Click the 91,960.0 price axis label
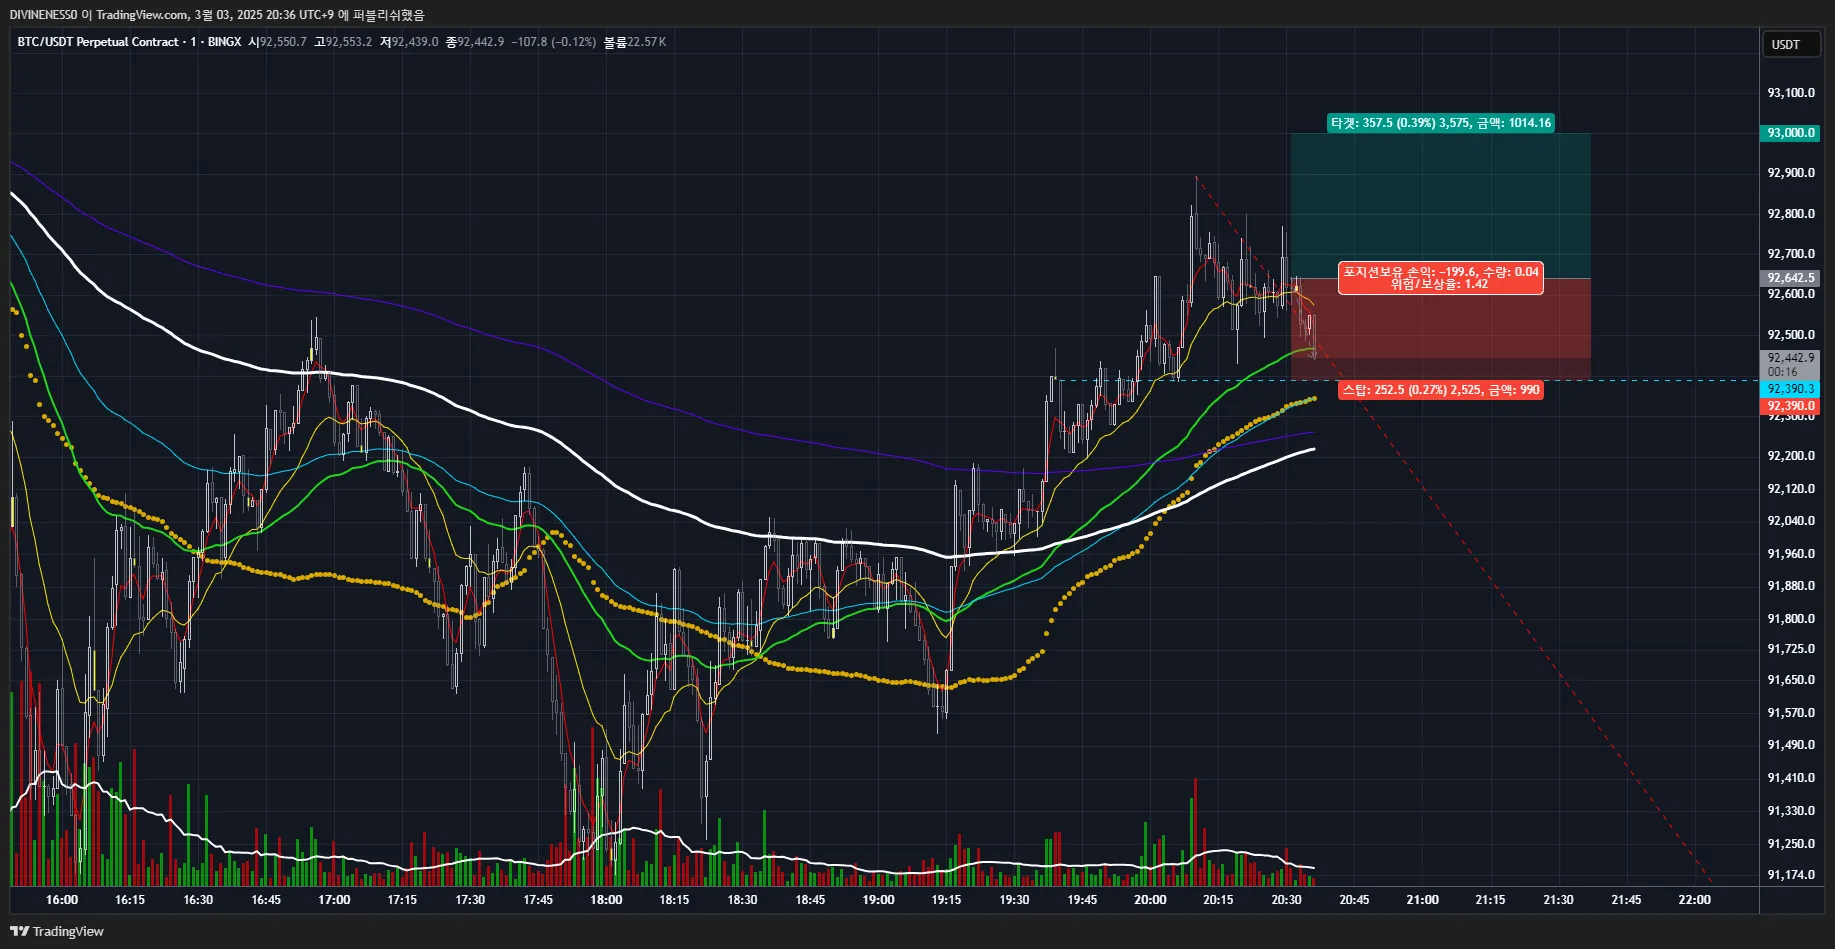Screen dimensions: 1835x949 pyautogui.click(x=1791, y=554)
